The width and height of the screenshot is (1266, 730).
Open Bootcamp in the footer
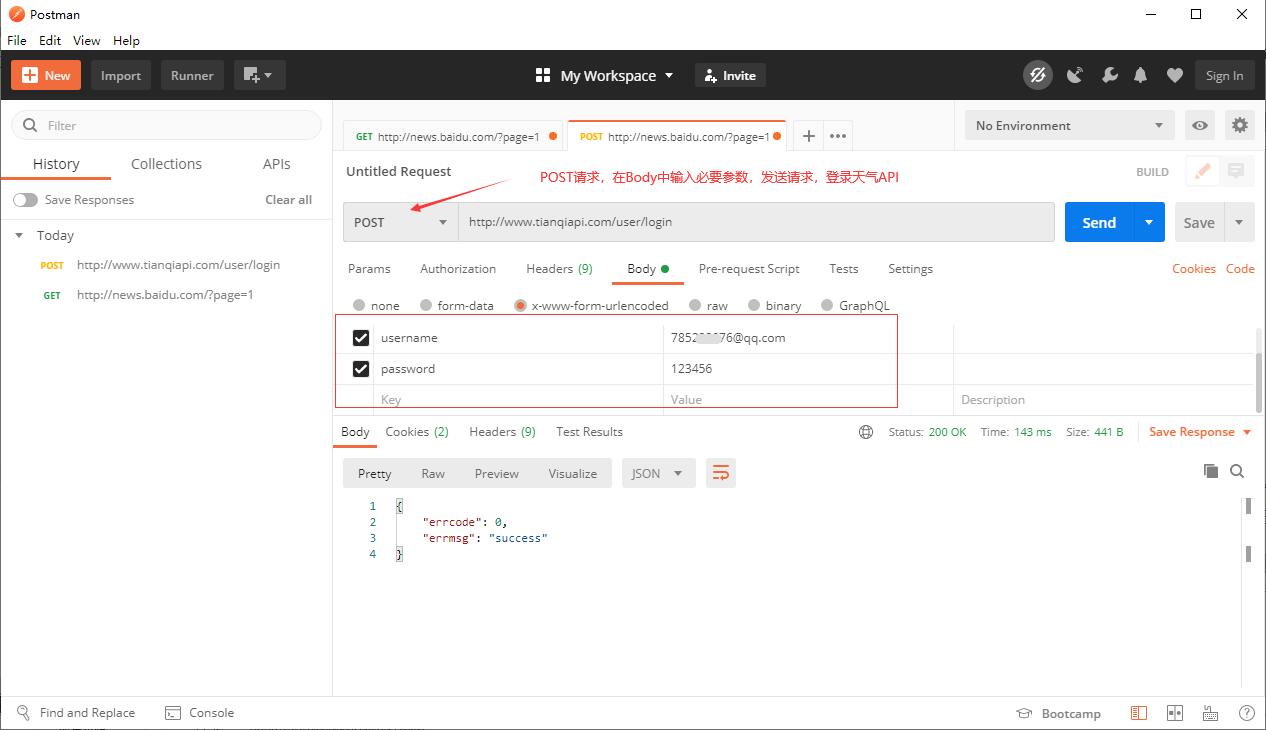tap(1058, 713)
